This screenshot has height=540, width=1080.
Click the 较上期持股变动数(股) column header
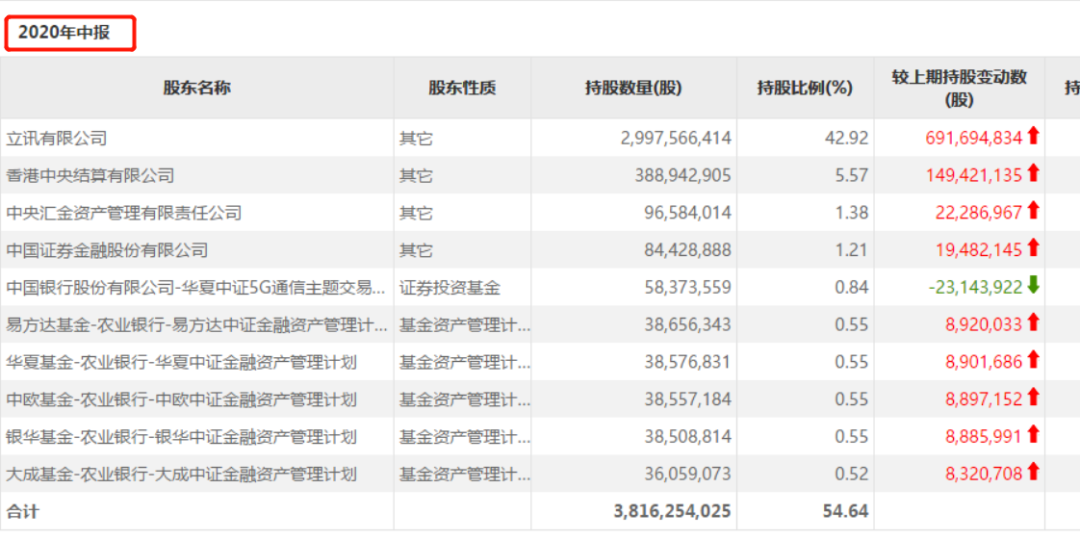[x=959, y=87]
